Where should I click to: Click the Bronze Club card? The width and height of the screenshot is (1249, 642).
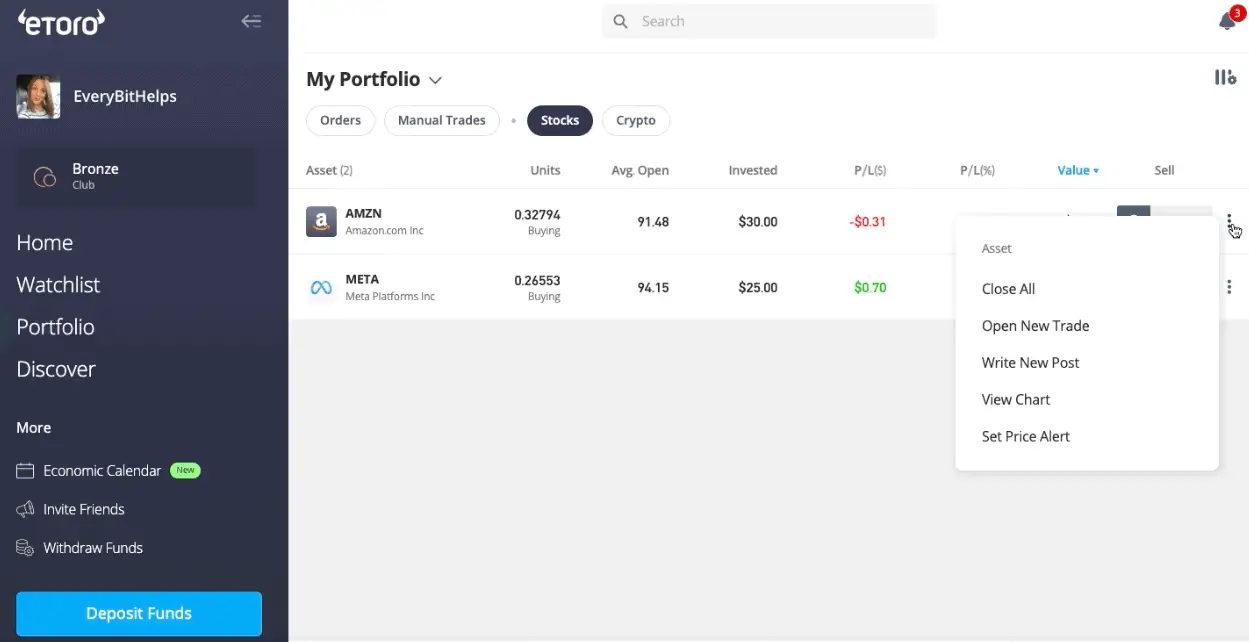(135, 177)
